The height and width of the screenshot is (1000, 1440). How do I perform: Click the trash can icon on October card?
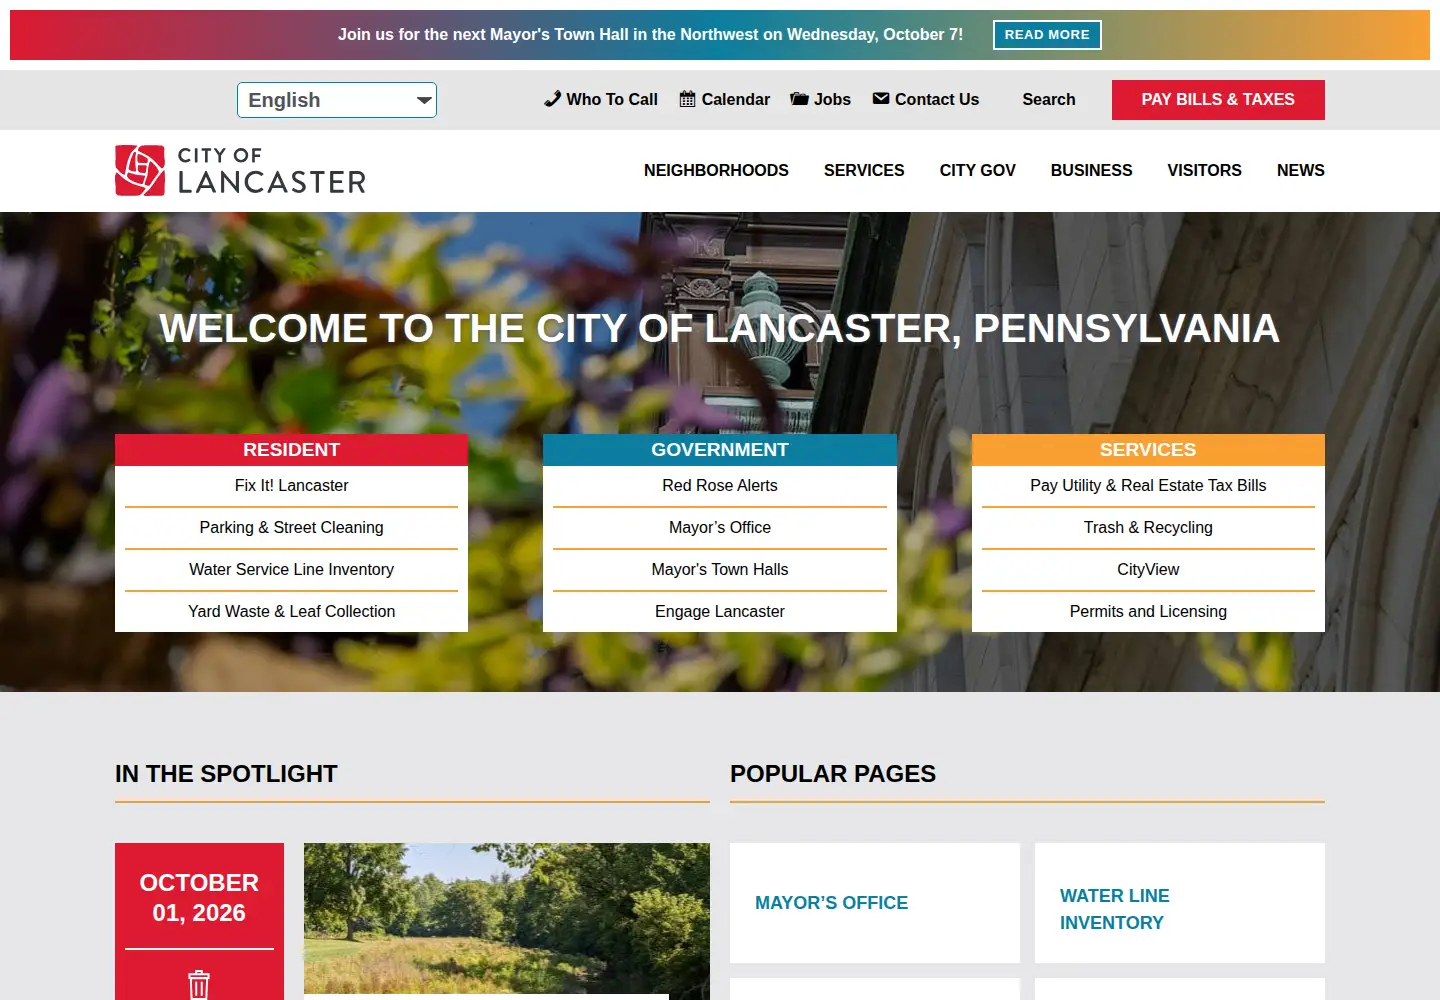point(199,985)
